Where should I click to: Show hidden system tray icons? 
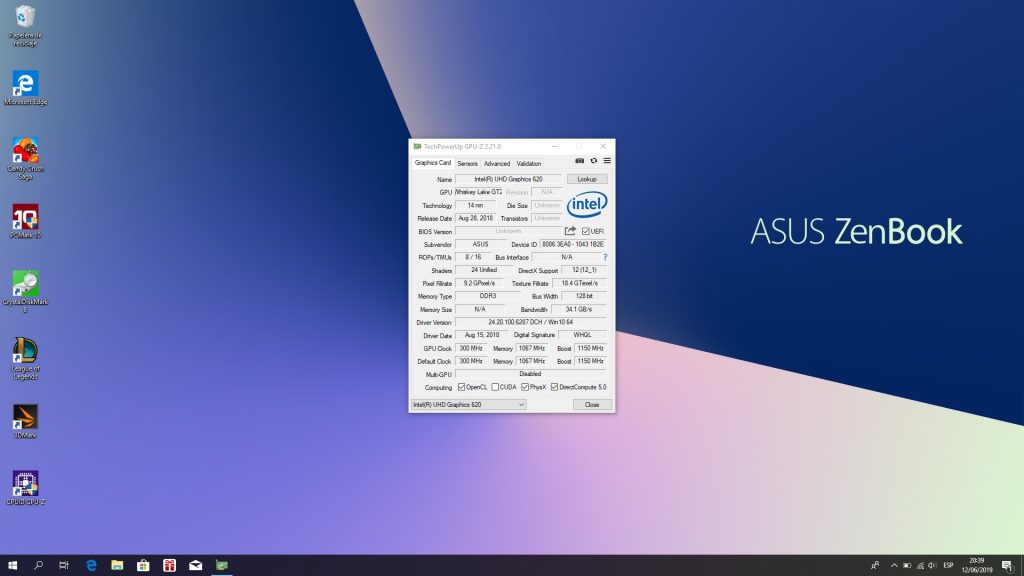coord(894,566)
